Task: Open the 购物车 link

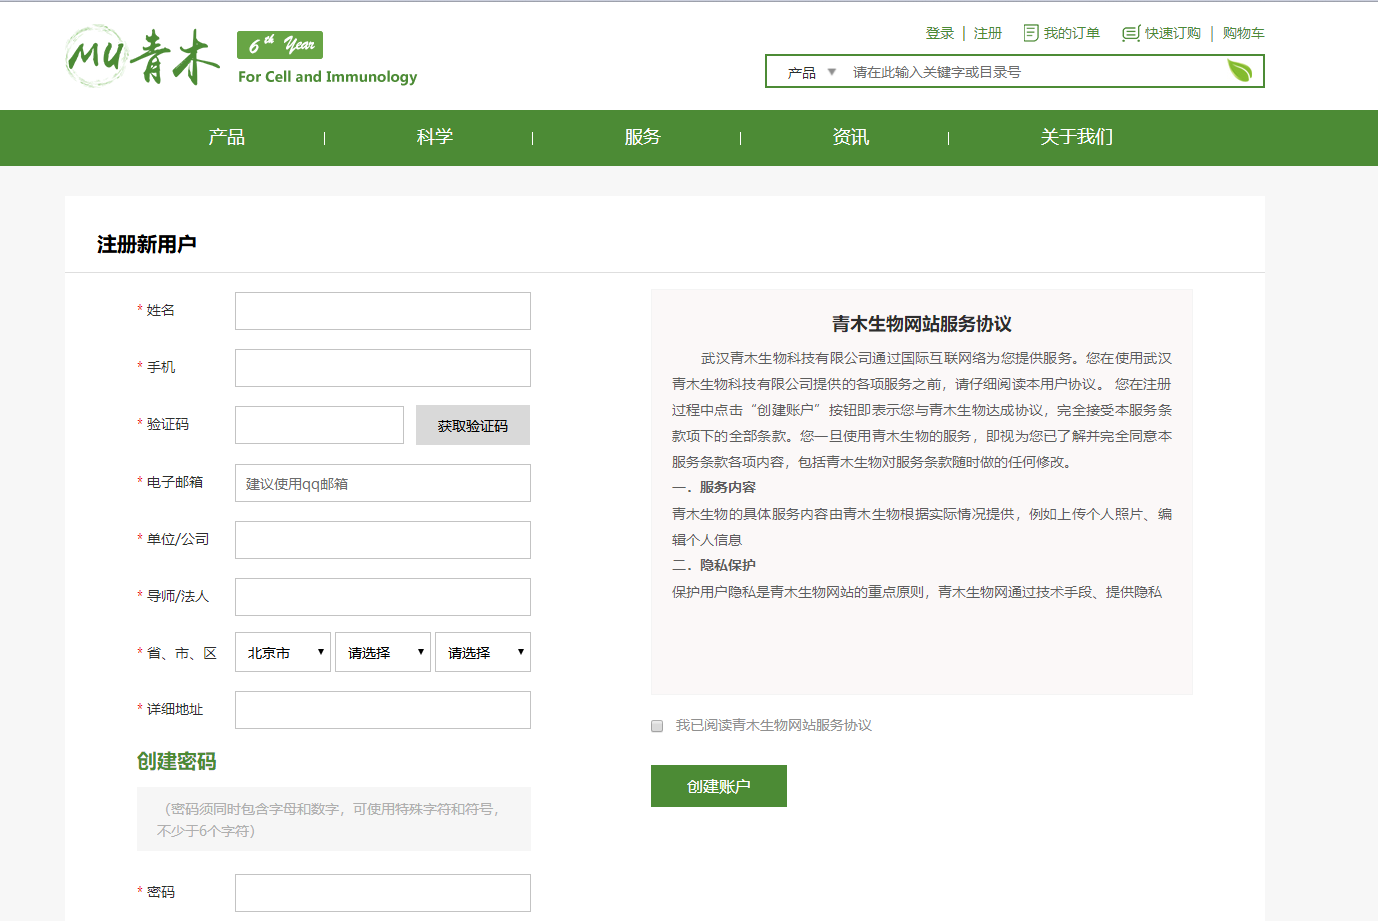Action: click(1243, 33)
